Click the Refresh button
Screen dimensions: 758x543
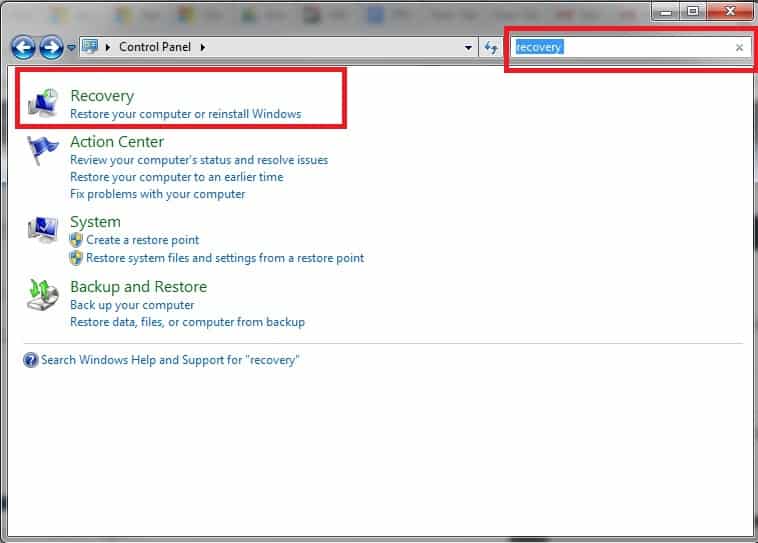pyautogui.click(x=491, y=47)
